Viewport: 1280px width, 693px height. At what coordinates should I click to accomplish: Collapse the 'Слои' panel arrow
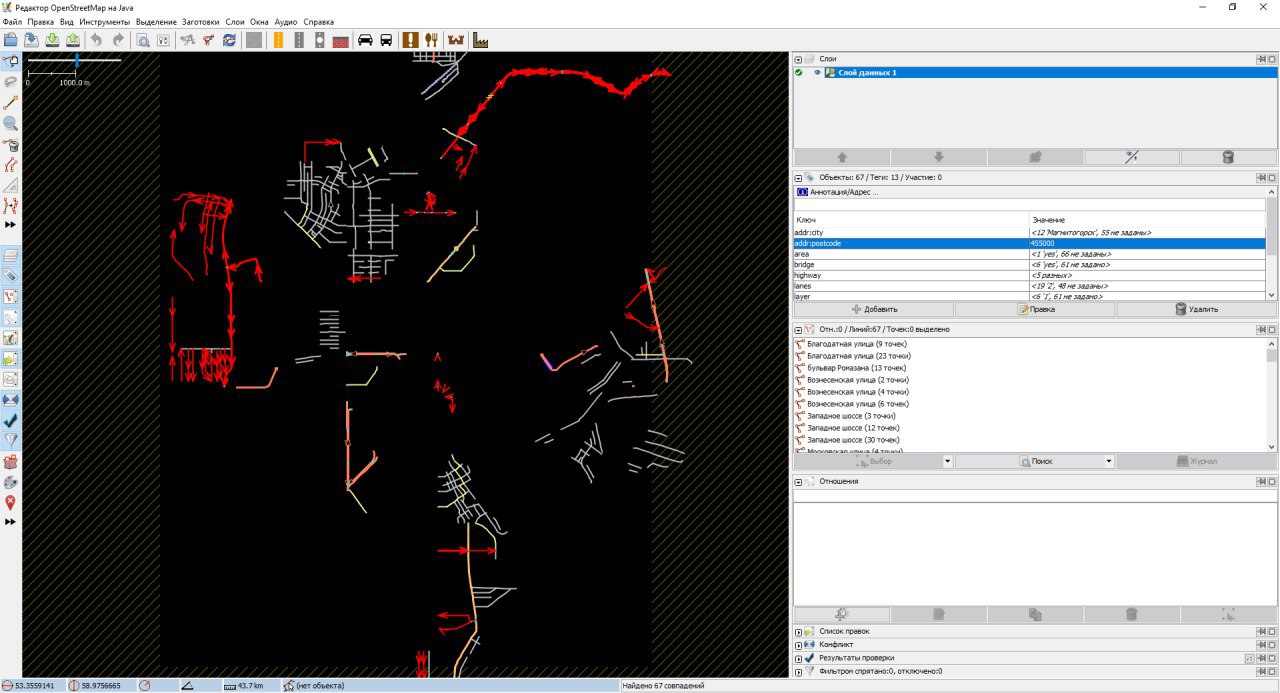(799, 59)
